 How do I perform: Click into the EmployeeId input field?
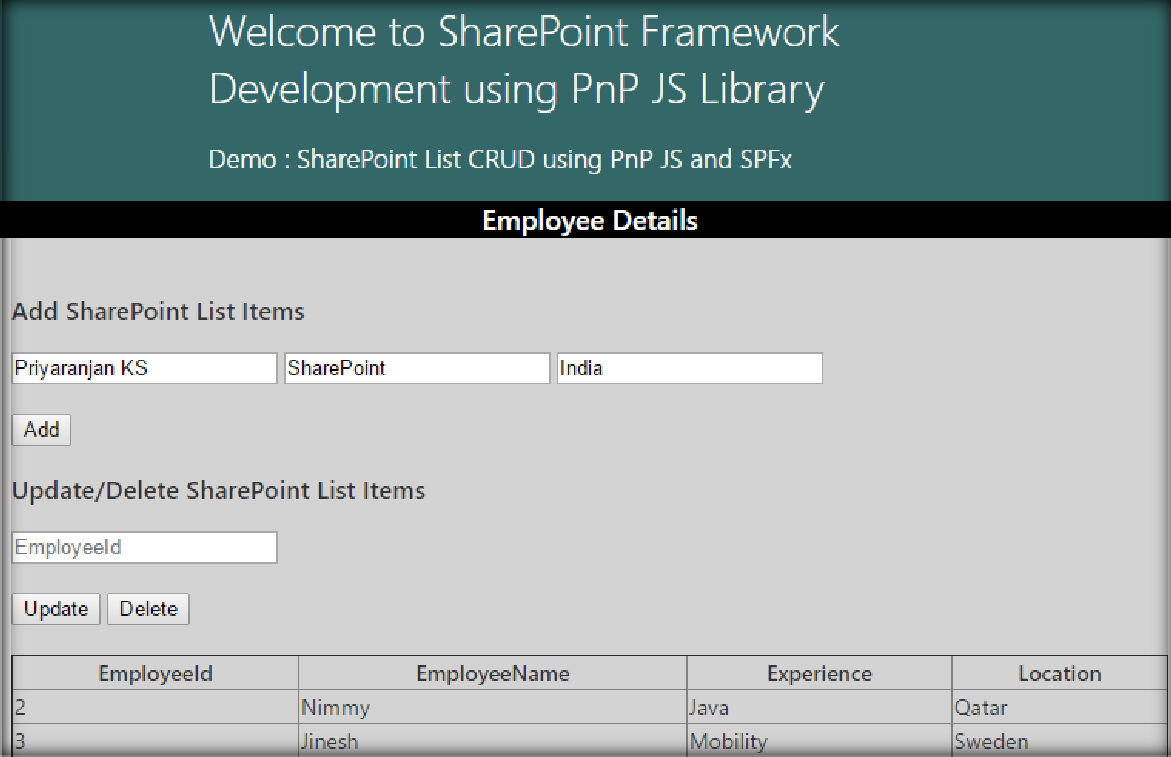tap(144, 547)
